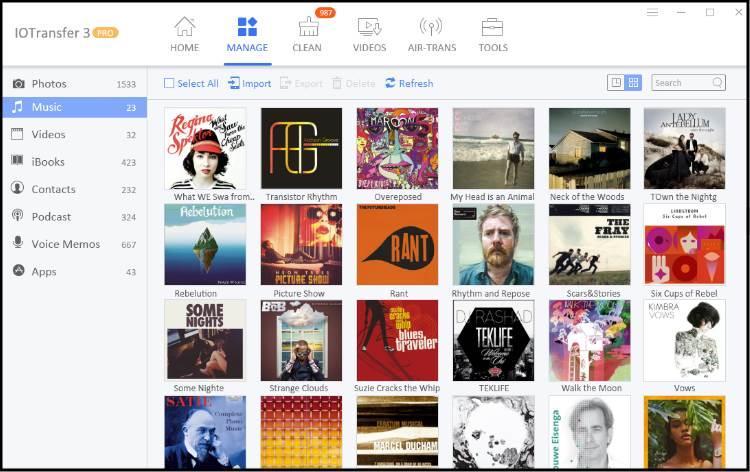Click the search magnifier icon

[x=717, y=83]
